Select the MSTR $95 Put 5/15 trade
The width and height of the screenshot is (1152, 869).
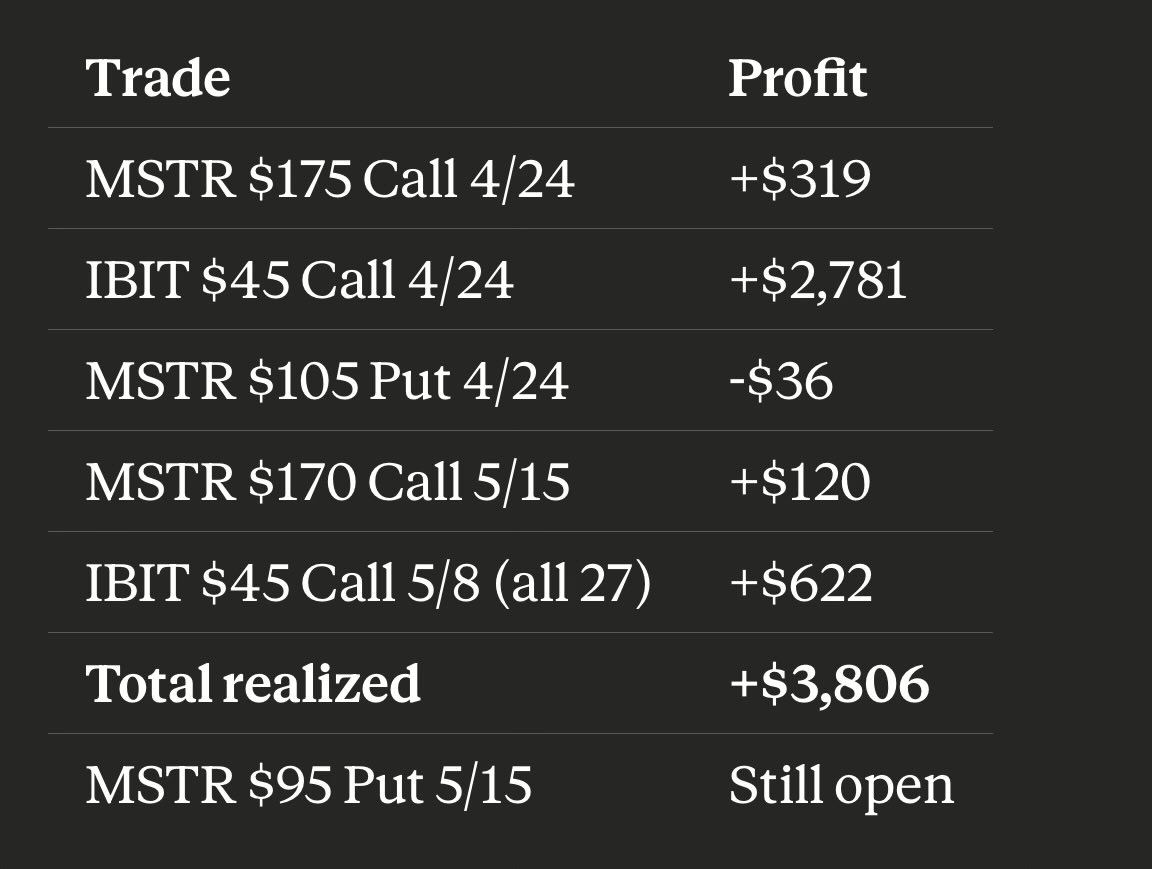coord(308,786)
